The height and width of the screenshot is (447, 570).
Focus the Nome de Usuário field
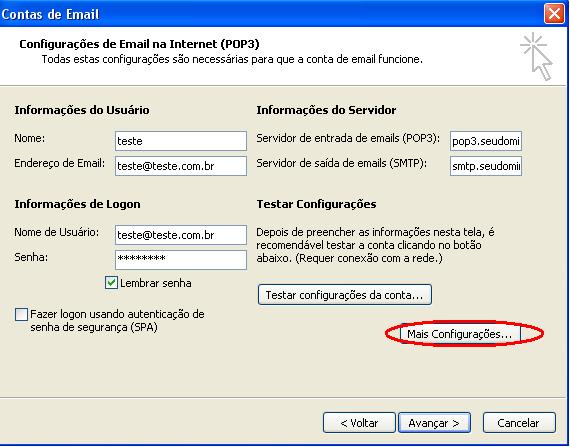(x=181, y=235)
